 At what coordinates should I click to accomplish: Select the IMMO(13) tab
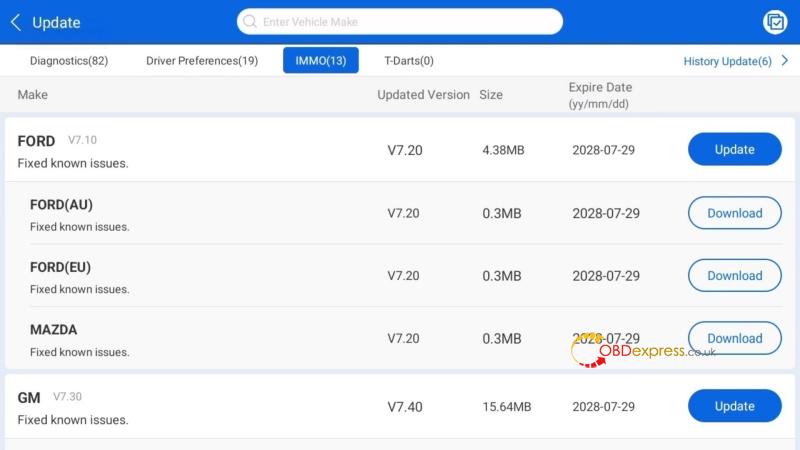pos(321,60)
